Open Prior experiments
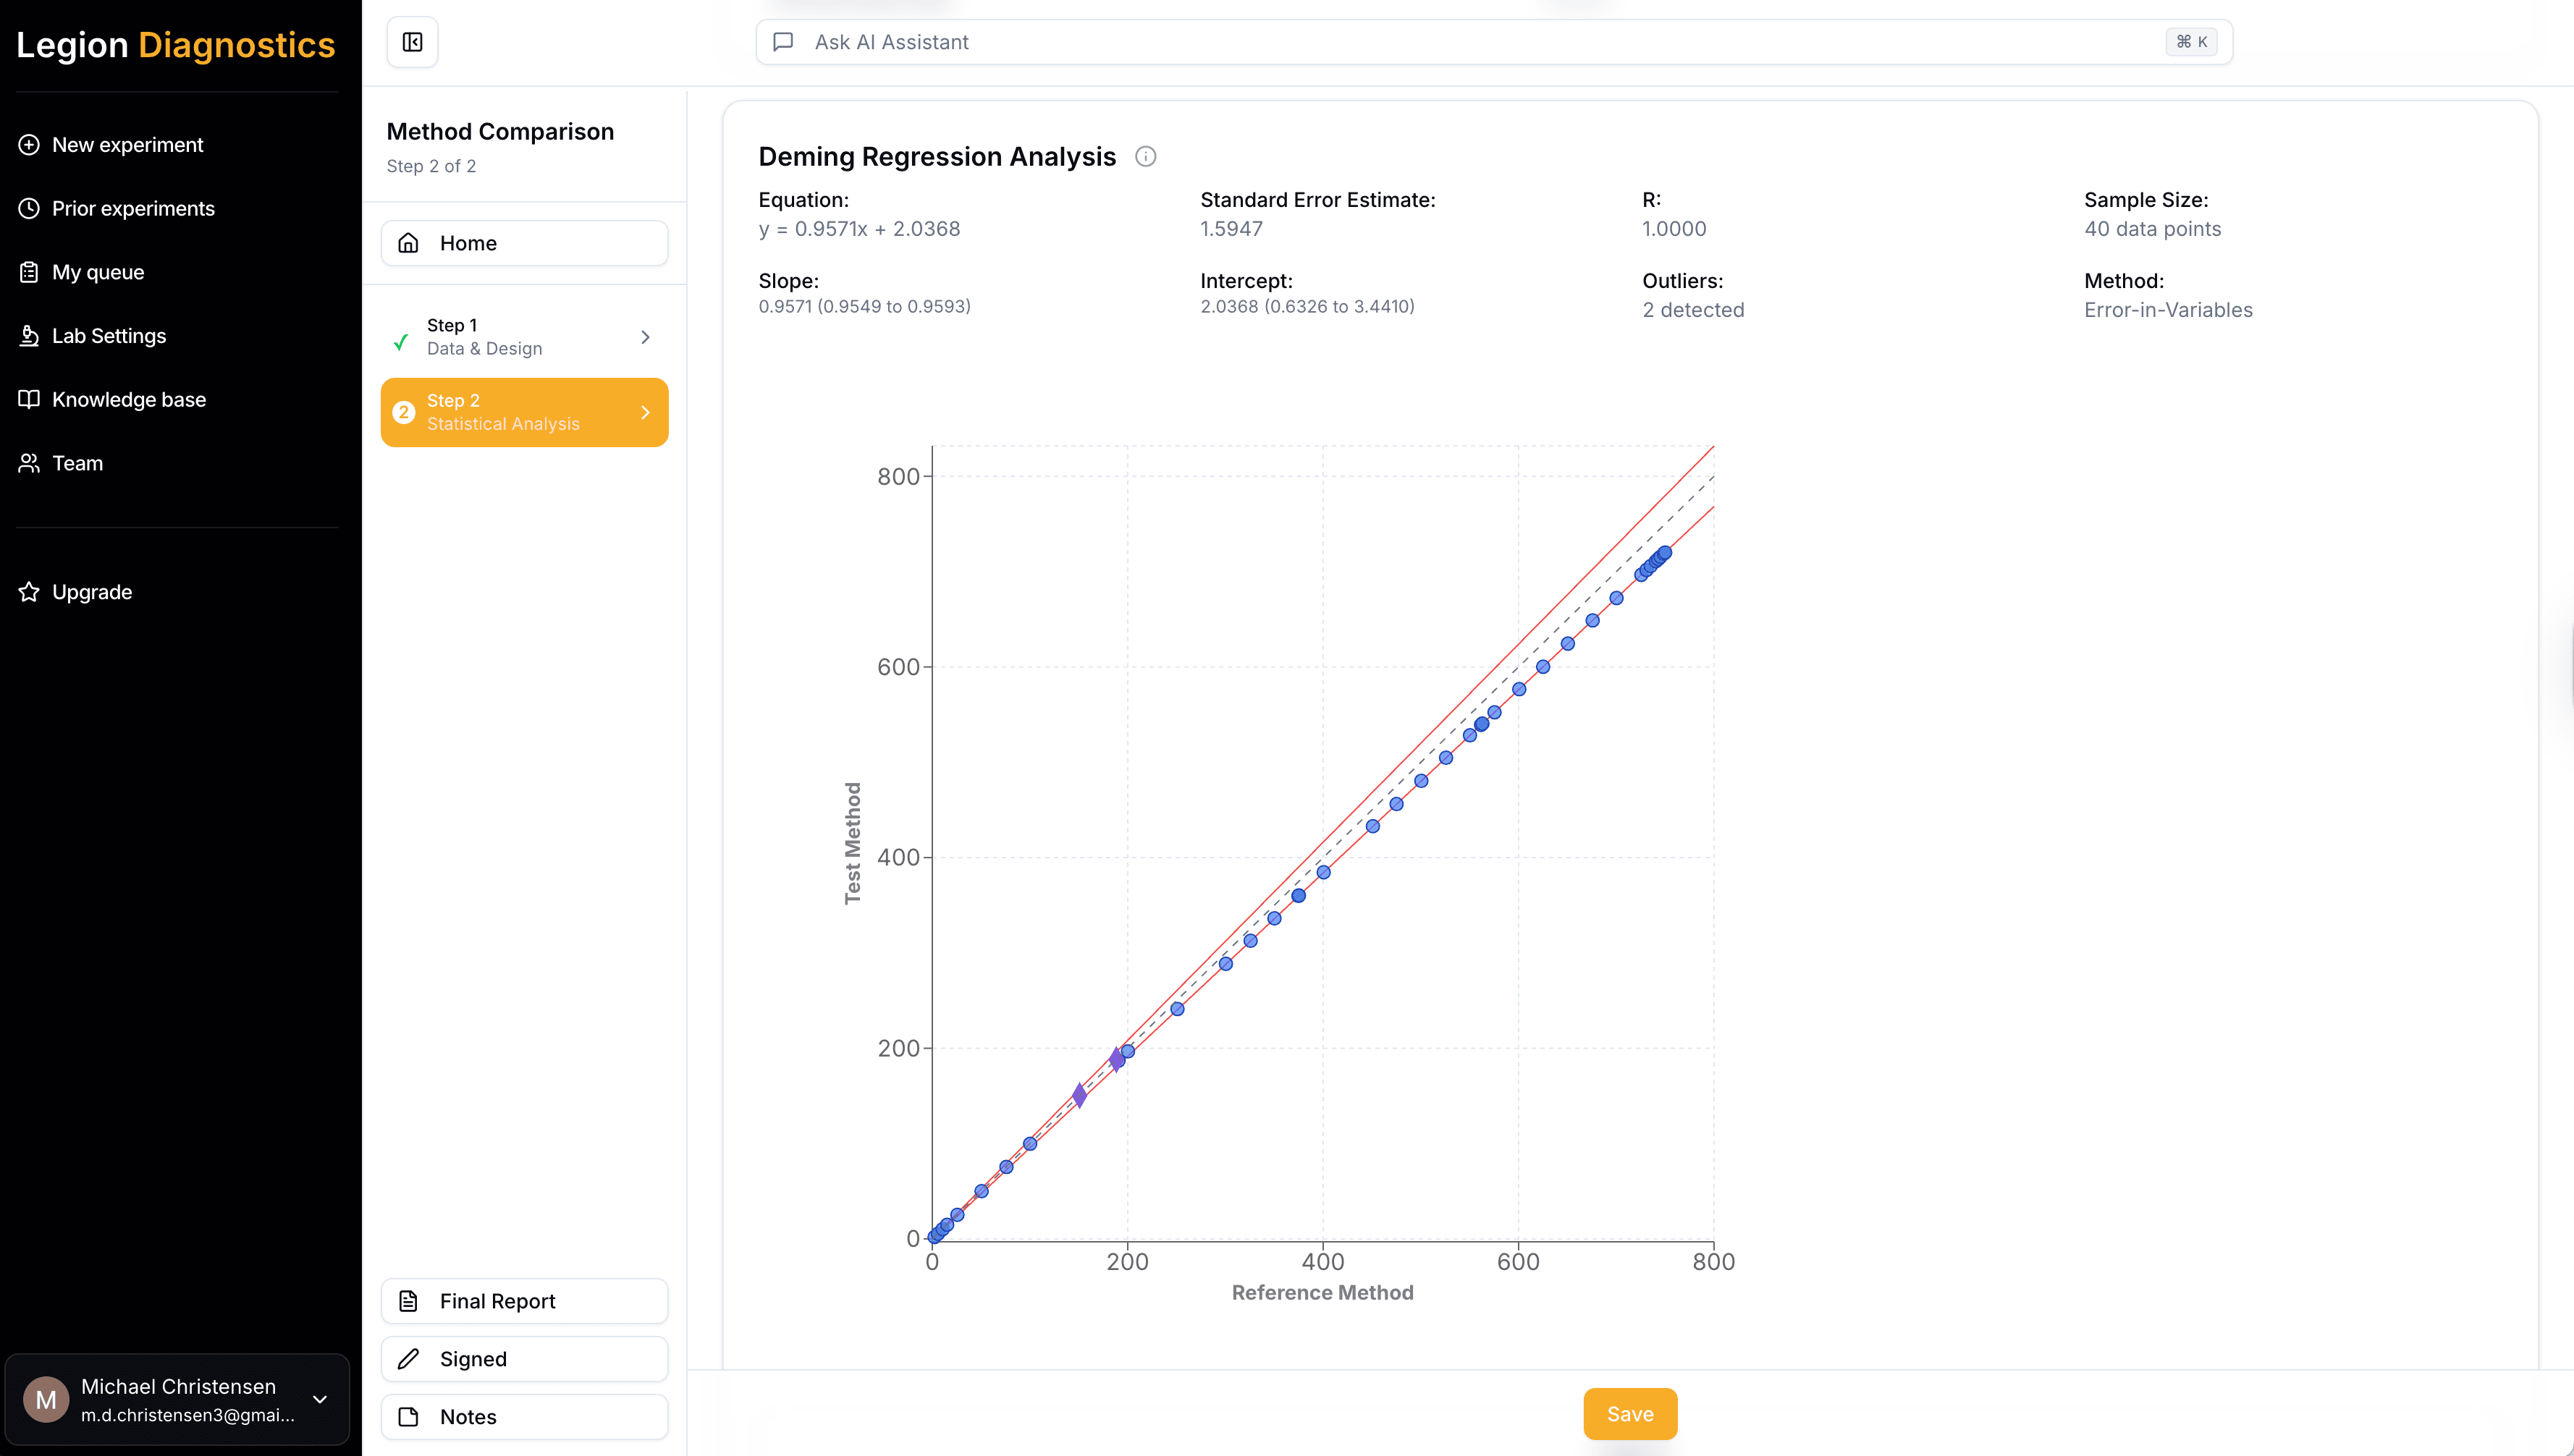Viewport: 2574px width, 1456px height. pos(133,208)
